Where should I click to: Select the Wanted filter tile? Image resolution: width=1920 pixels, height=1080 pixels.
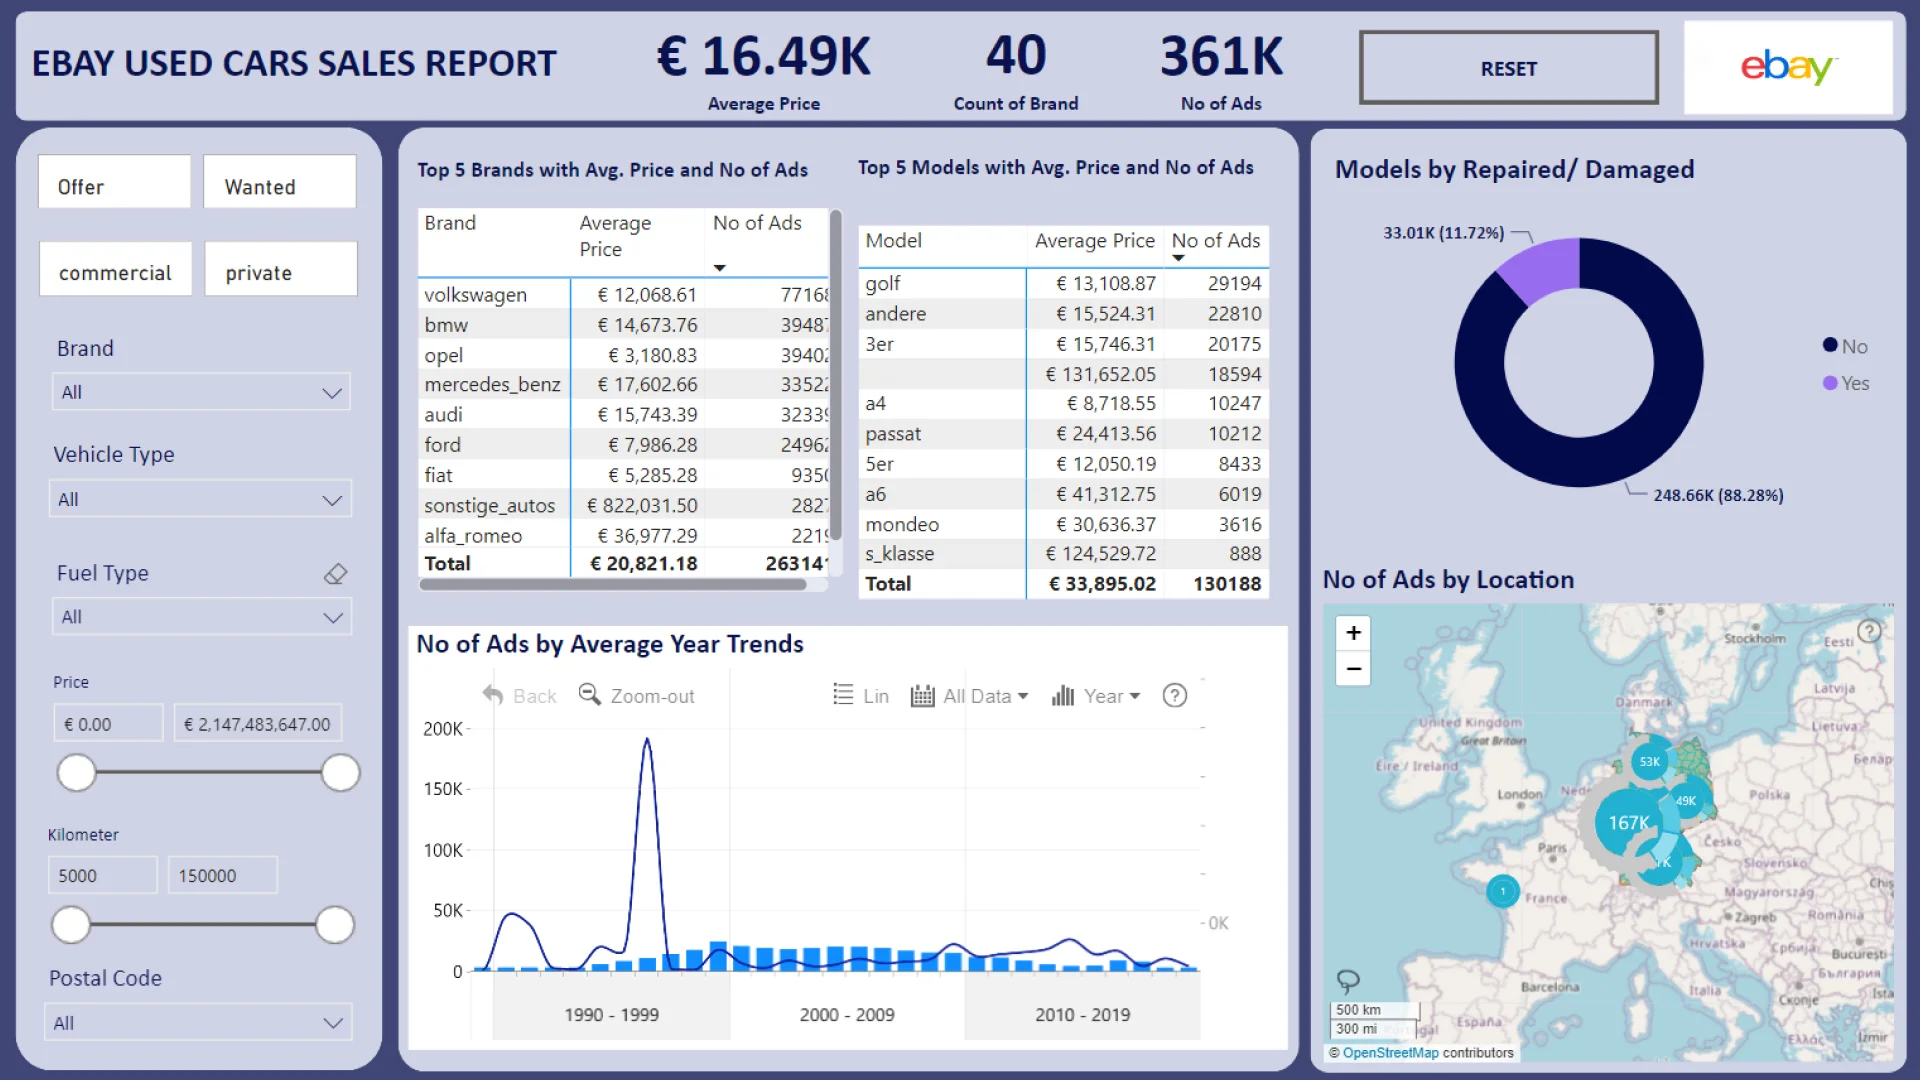point(280,182)
